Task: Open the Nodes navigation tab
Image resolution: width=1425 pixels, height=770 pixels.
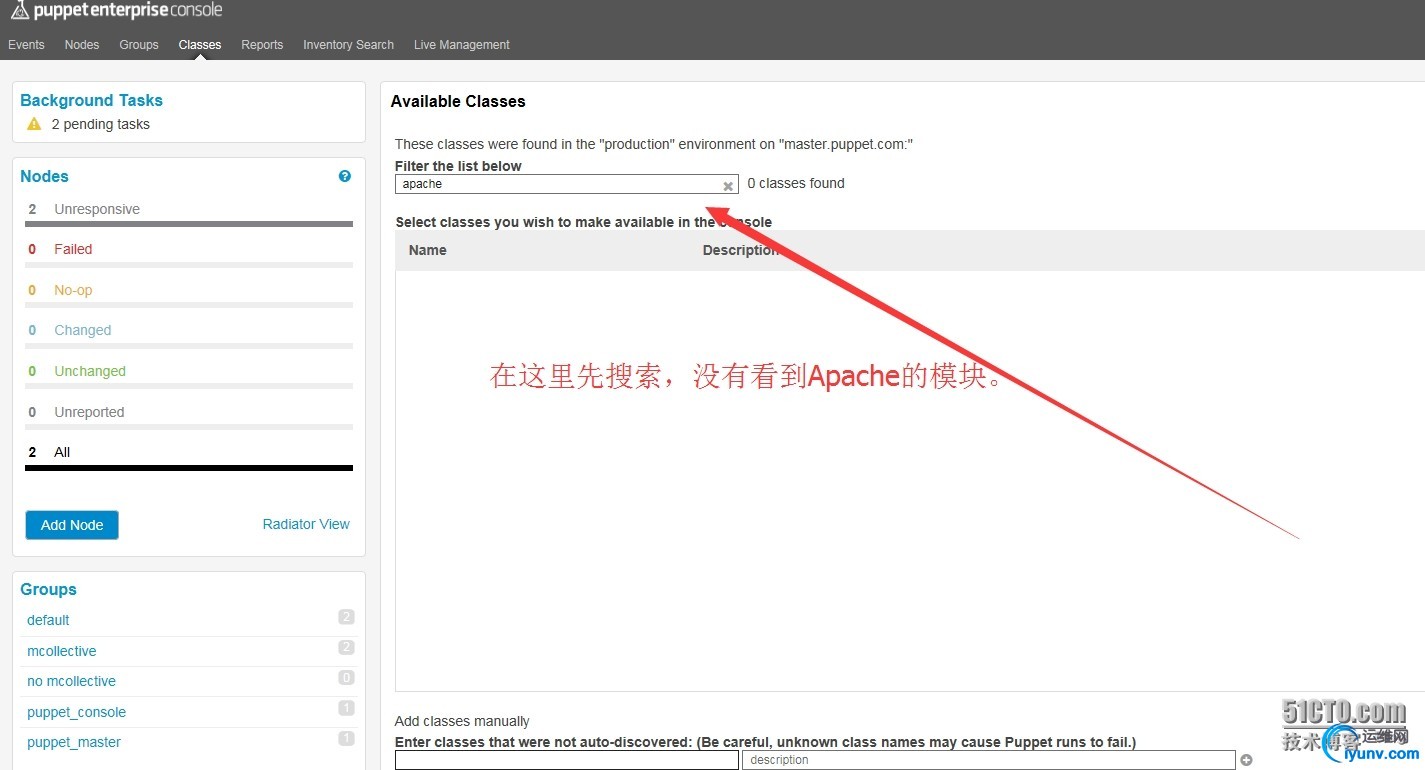Action: [x=82, y=45]
